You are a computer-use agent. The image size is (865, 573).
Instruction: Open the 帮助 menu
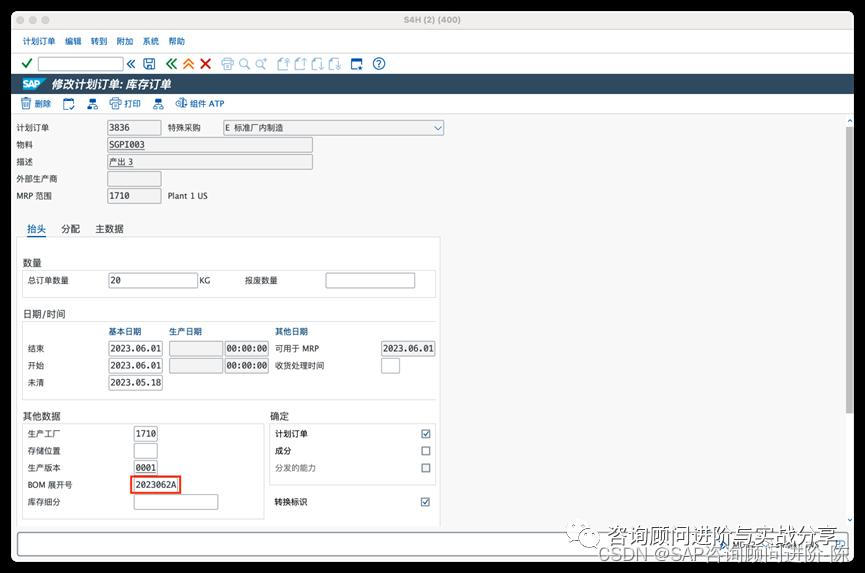[177, 41]
